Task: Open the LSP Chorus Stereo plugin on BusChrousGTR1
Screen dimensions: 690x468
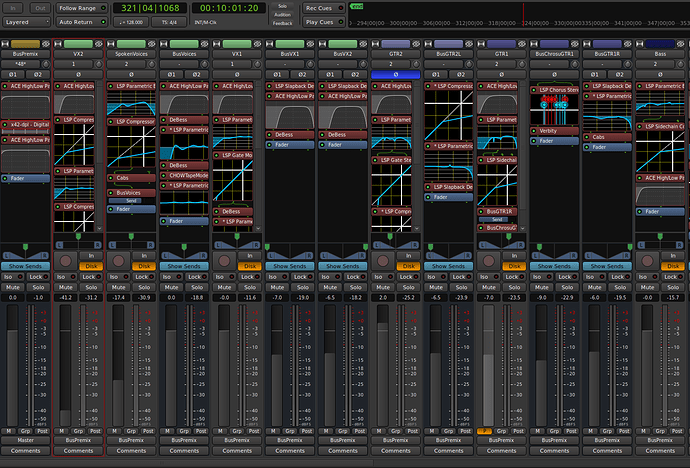Action: [557, 90]
